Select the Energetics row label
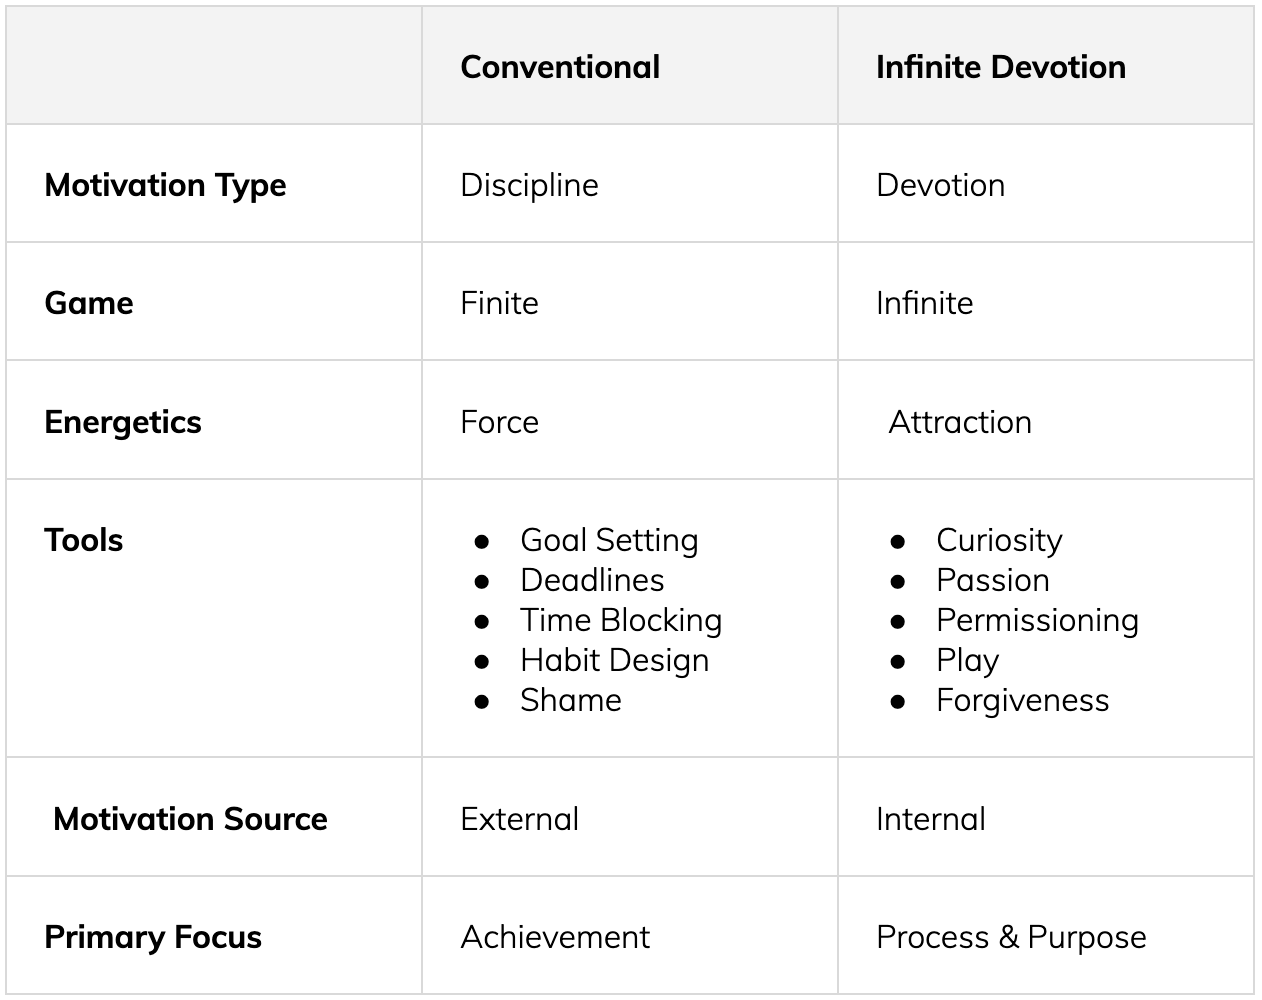Screen dimensions: 1262x1000 [x=123, y=423]
